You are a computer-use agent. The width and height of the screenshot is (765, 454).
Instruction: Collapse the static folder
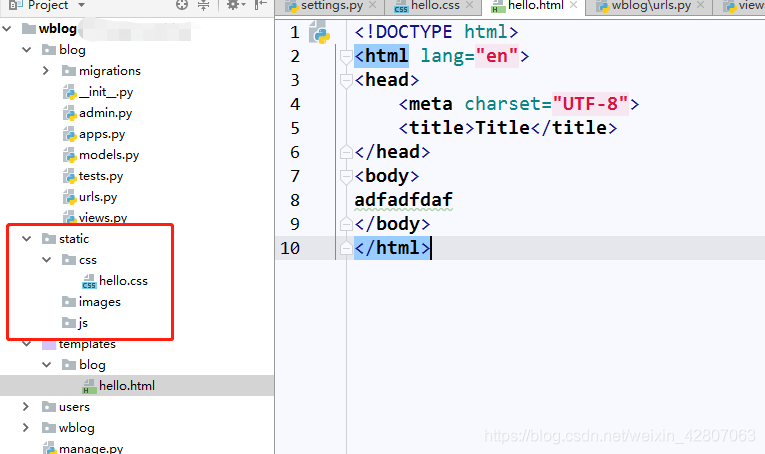pyautogui.click(x=27, y=238)
